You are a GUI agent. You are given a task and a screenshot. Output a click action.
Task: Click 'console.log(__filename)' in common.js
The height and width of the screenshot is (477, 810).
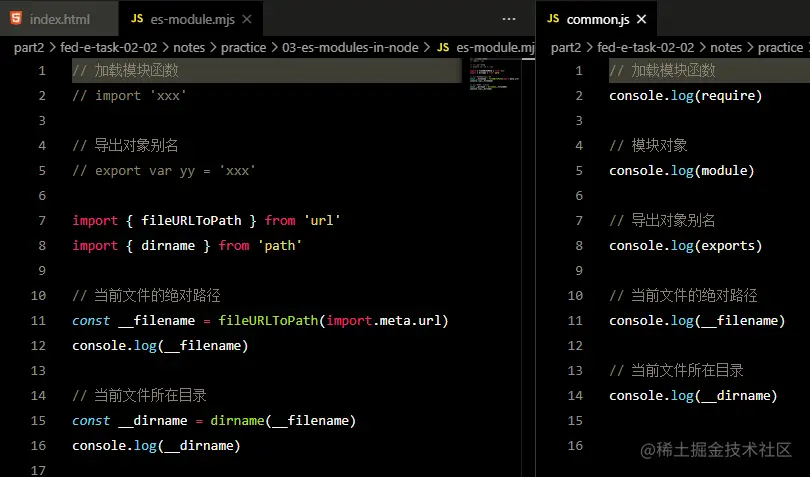[x=697, y=320]
